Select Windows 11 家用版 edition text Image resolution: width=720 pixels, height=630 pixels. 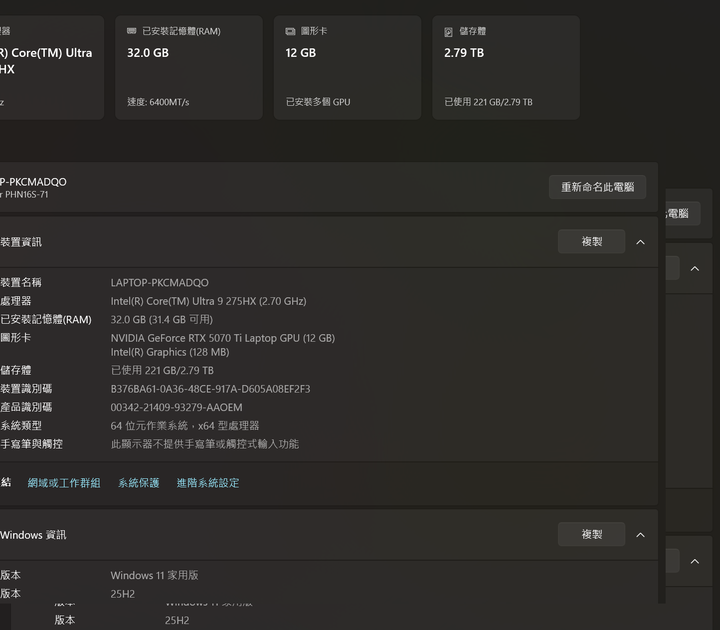click(x=154, y=576)
